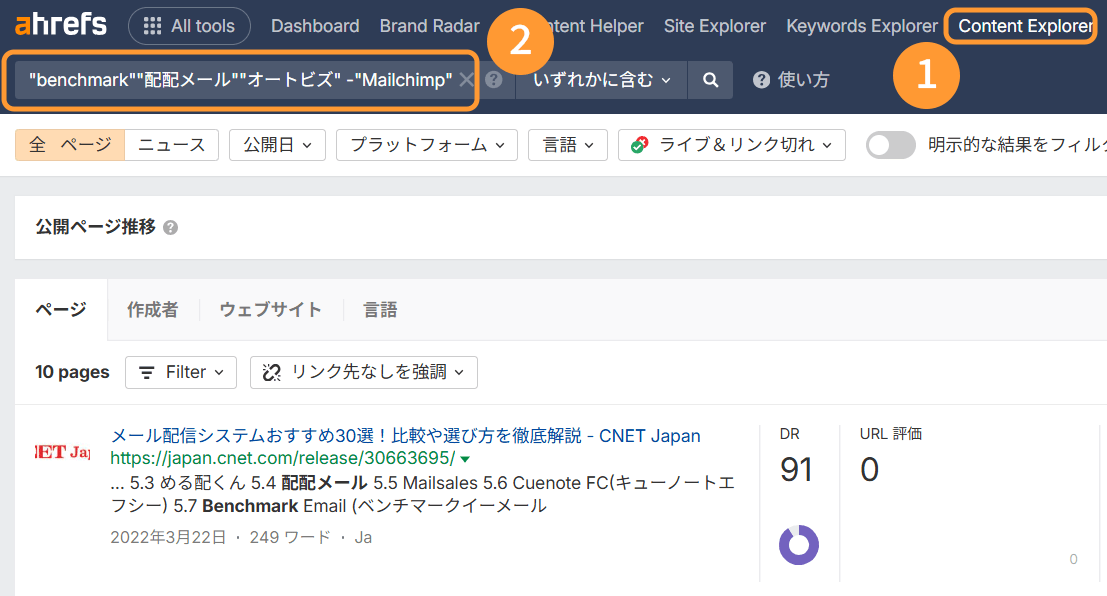
Task: Open the 作成者 tab
Action: pos(152,309)
